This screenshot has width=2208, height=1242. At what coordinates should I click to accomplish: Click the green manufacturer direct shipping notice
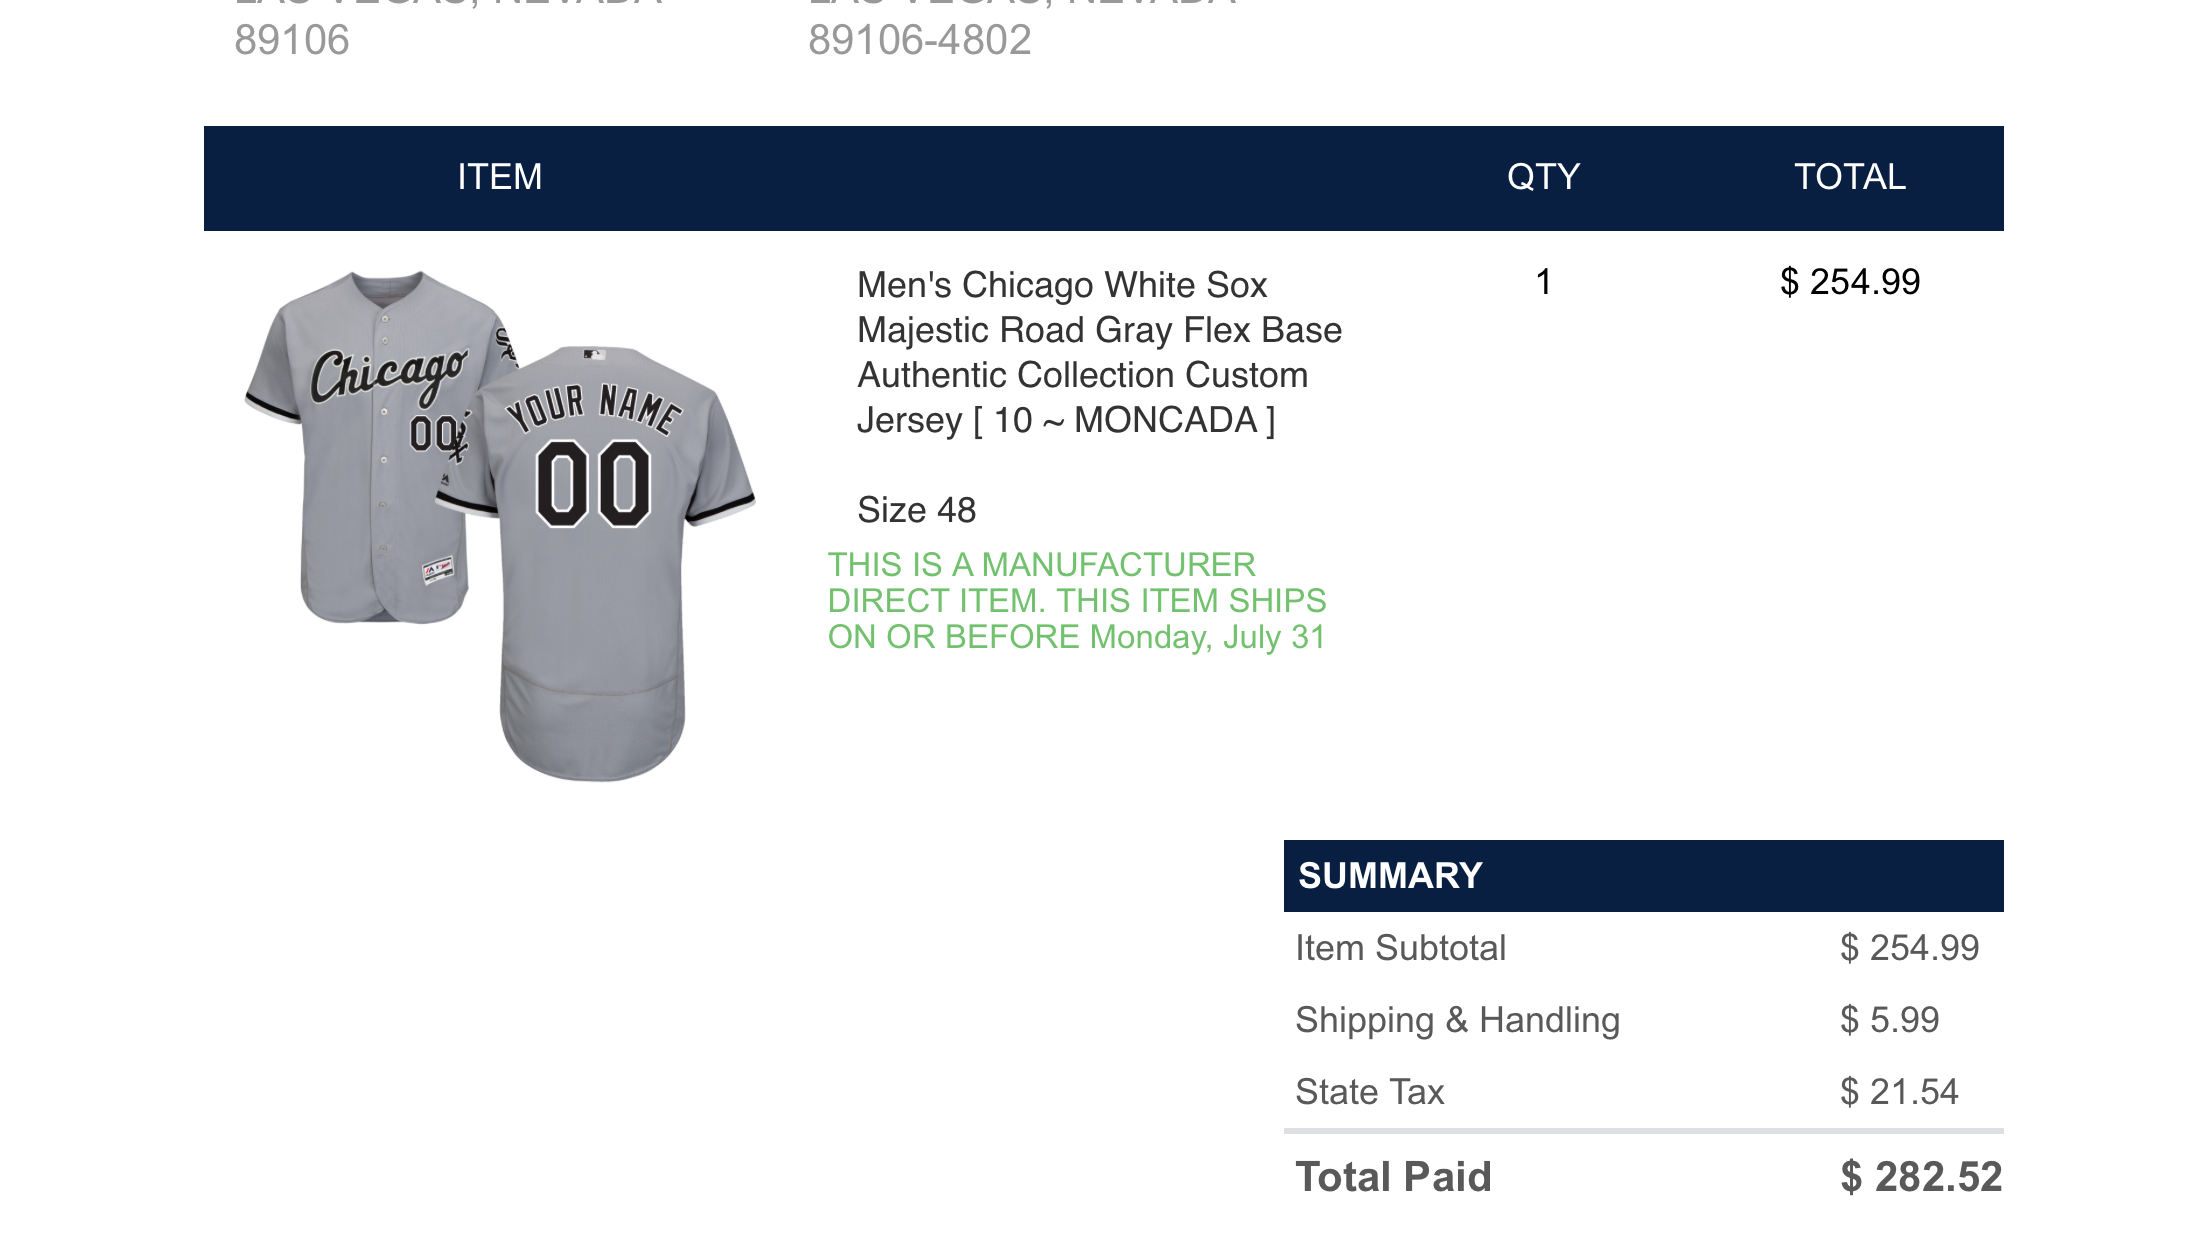[1076, 601]
